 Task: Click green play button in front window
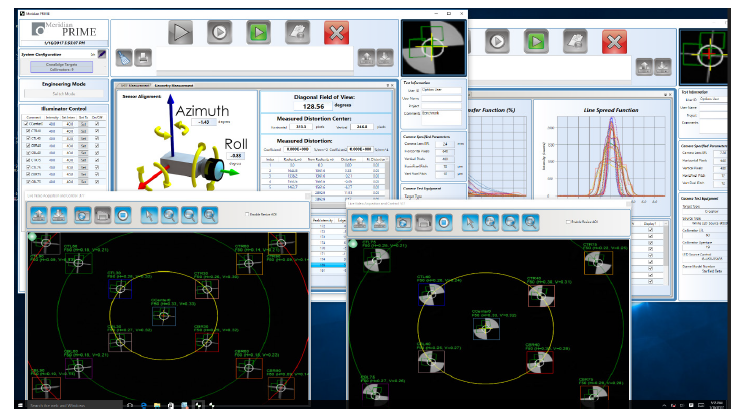coord(258,32)
